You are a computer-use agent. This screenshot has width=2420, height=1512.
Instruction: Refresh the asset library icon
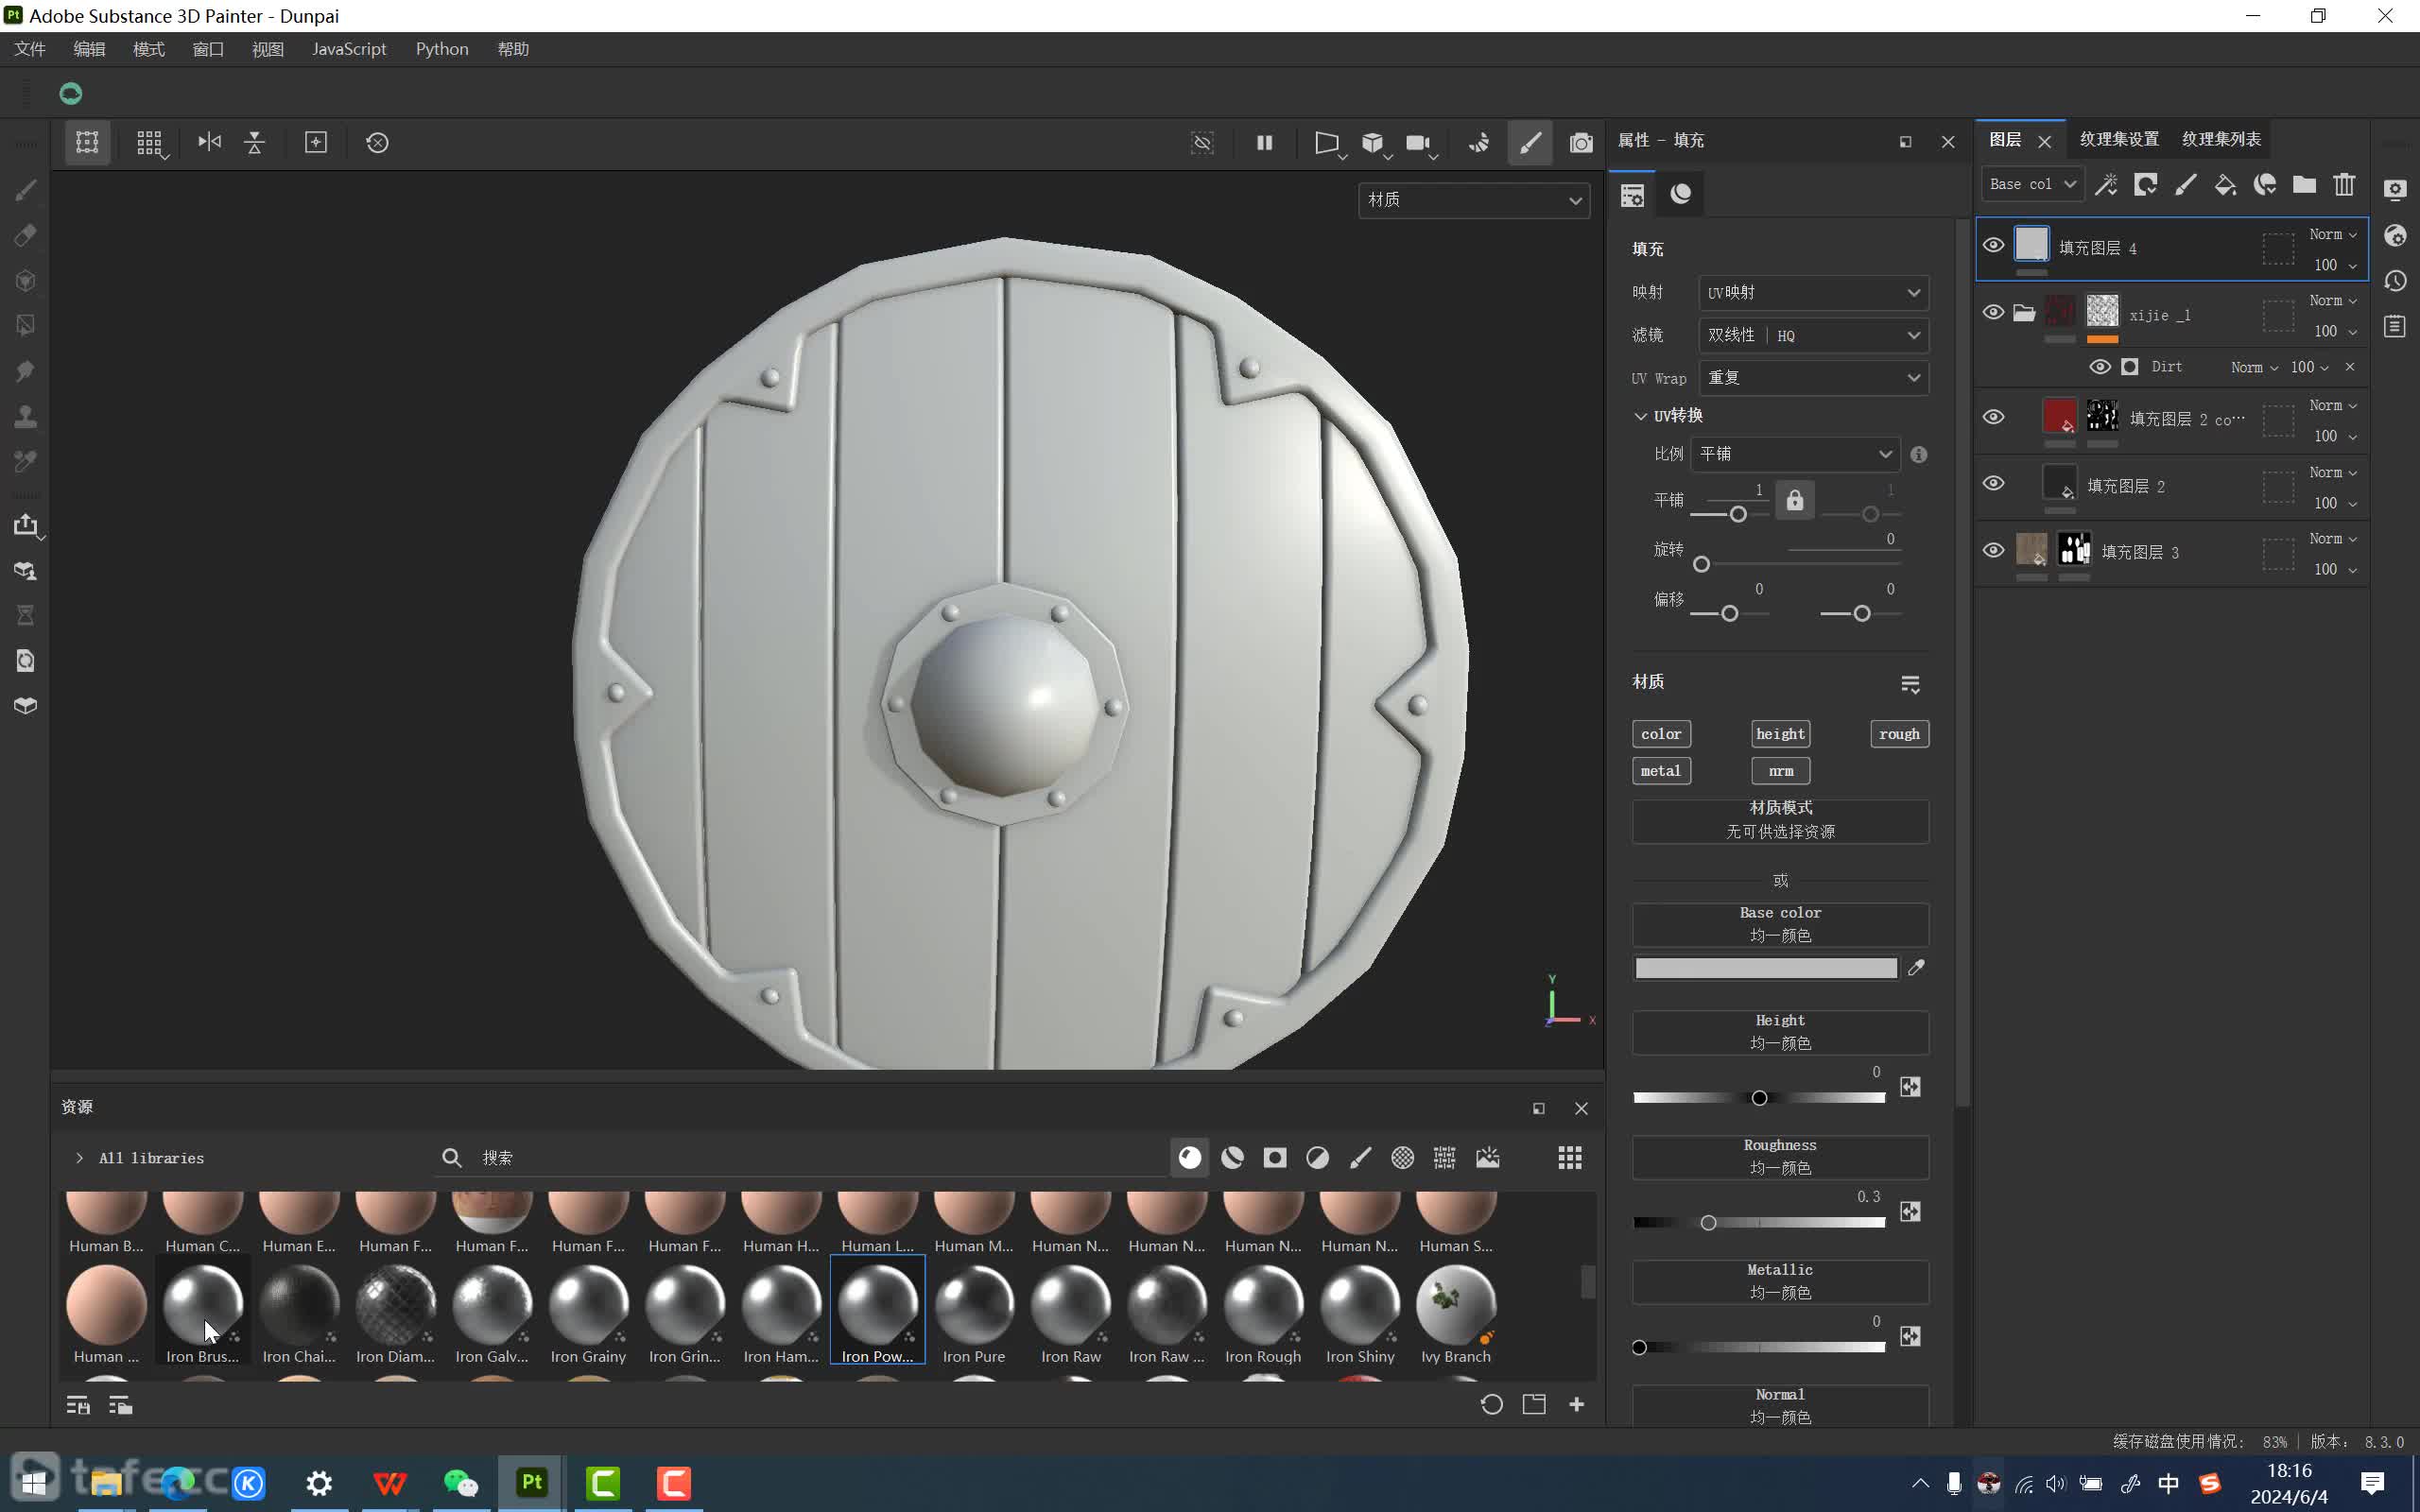tap(1491, 1405)
